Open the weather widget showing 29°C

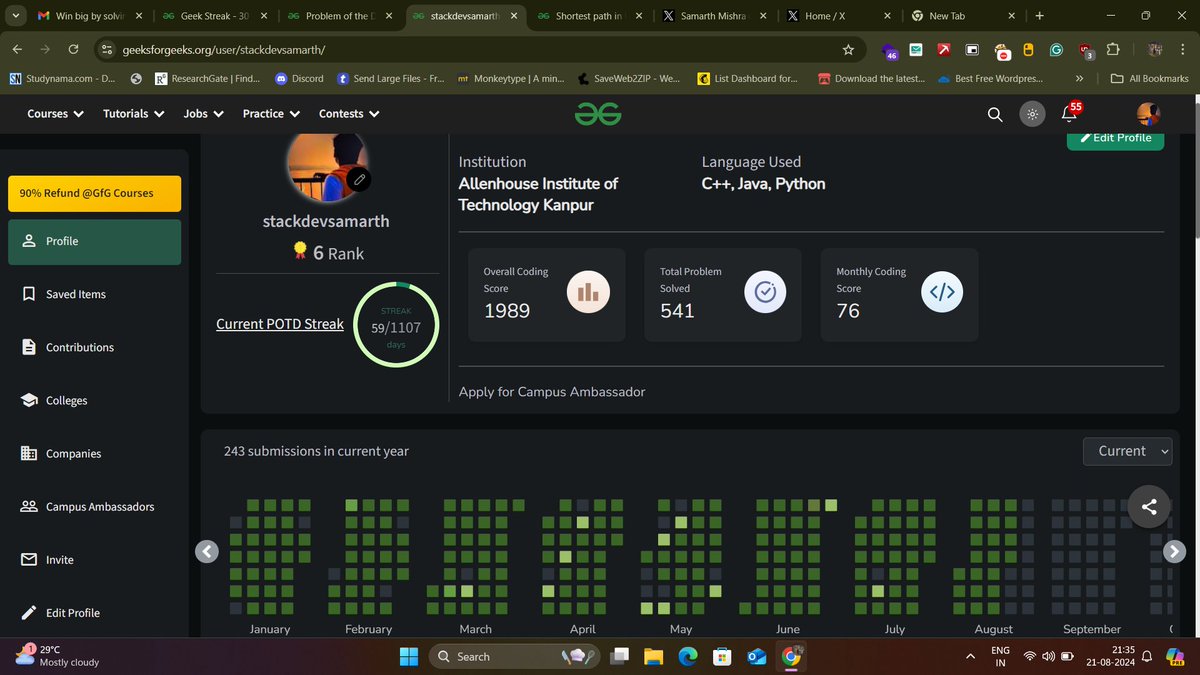tap(58, 656)
